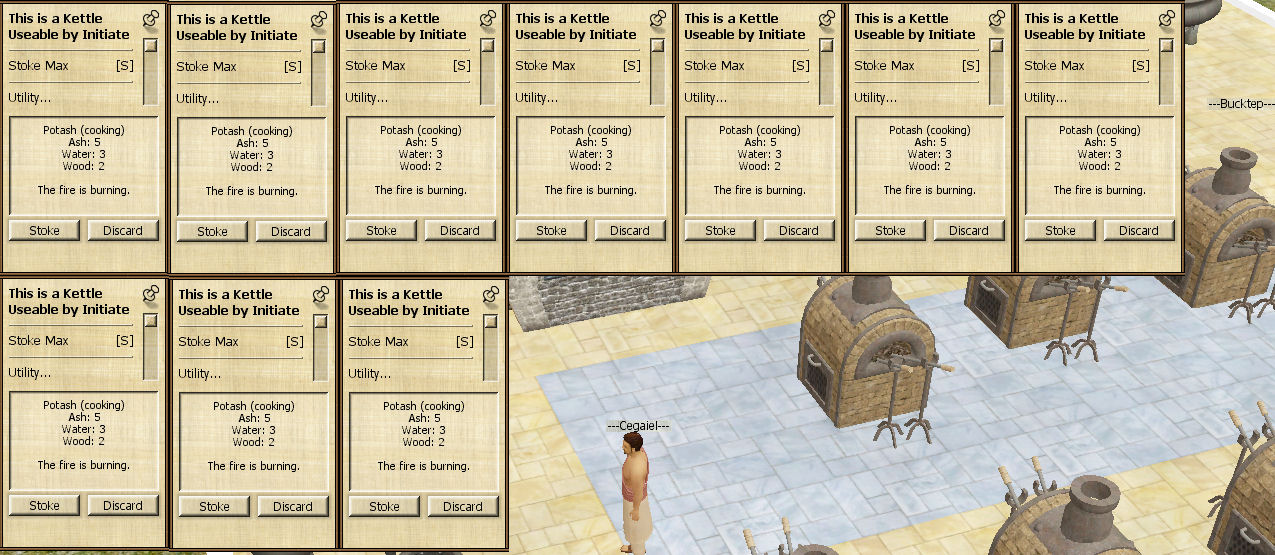Choose Stoke Max in second bottom-row kettle window
The height and width of the screenshot is (555, 1275).
(241, 341)
